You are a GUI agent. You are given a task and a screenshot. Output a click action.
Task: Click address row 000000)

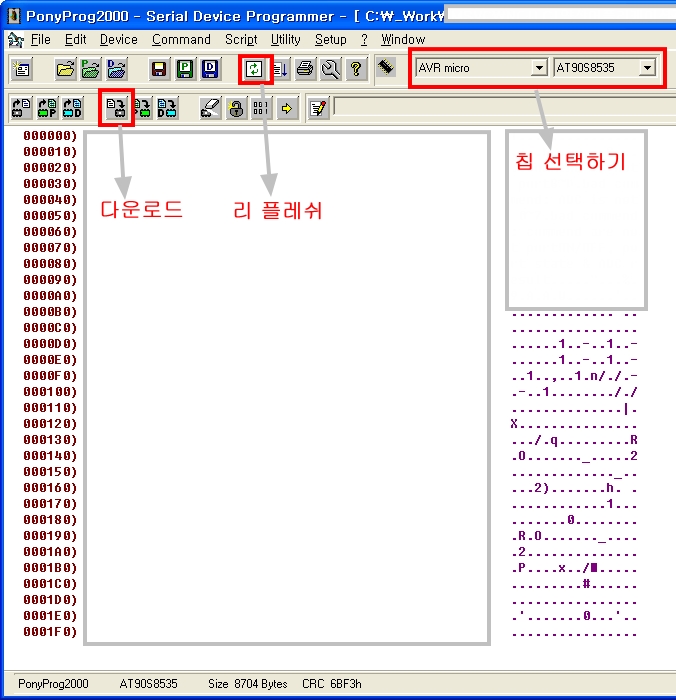50,136
